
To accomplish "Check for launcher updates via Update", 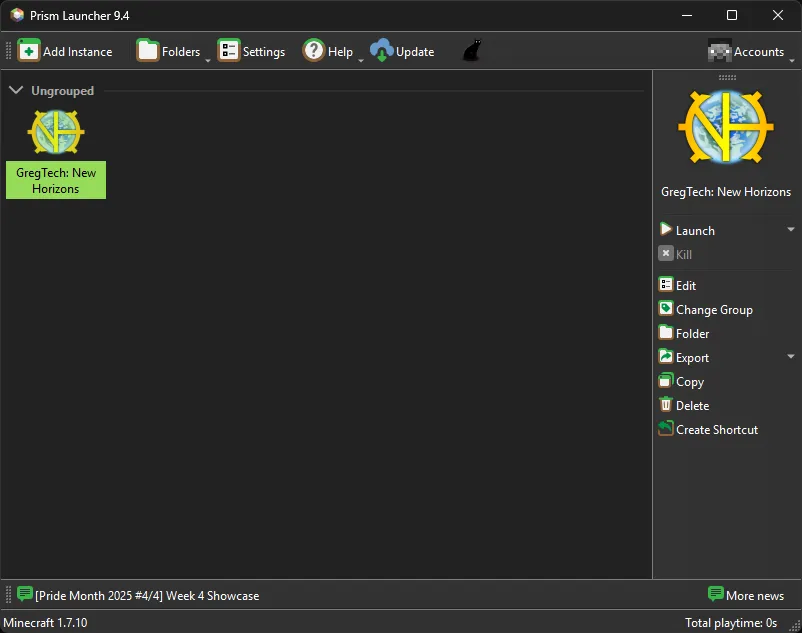I will (x=403, y=50).
